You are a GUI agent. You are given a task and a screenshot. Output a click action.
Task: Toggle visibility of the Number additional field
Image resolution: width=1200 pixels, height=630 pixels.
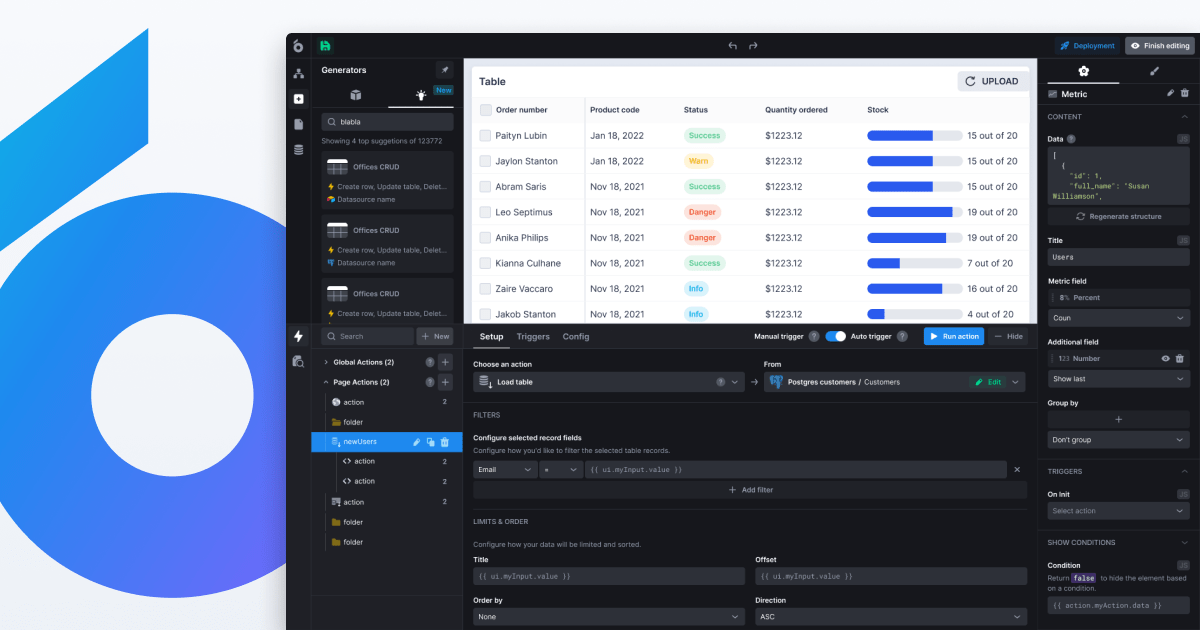pyautogui.click(x=1165, y=358)
